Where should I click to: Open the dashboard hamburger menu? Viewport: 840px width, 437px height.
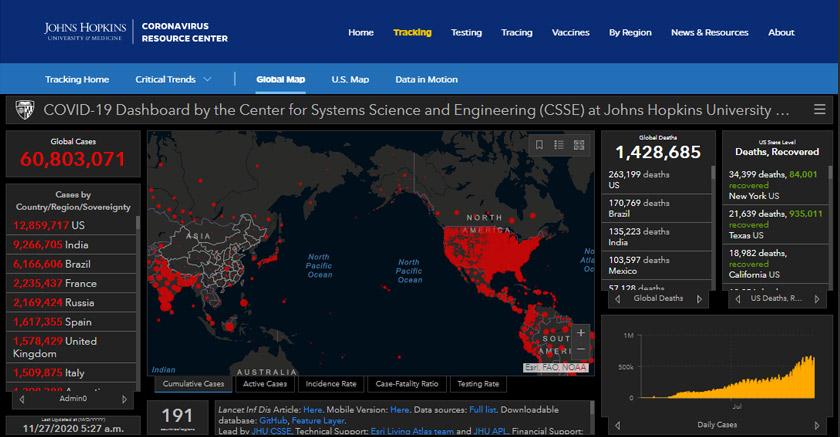click(x=820, y=110)
